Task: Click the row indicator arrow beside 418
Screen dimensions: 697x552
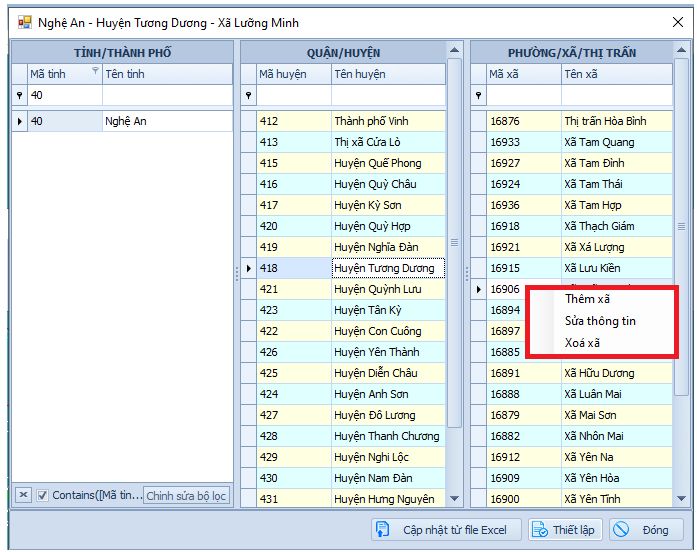Action: pyautogui.click(x=248, y=268)
